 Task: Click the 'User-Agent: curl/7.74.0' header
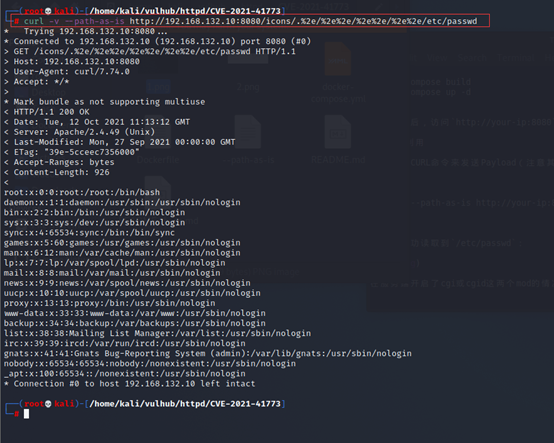pos(67,72)
